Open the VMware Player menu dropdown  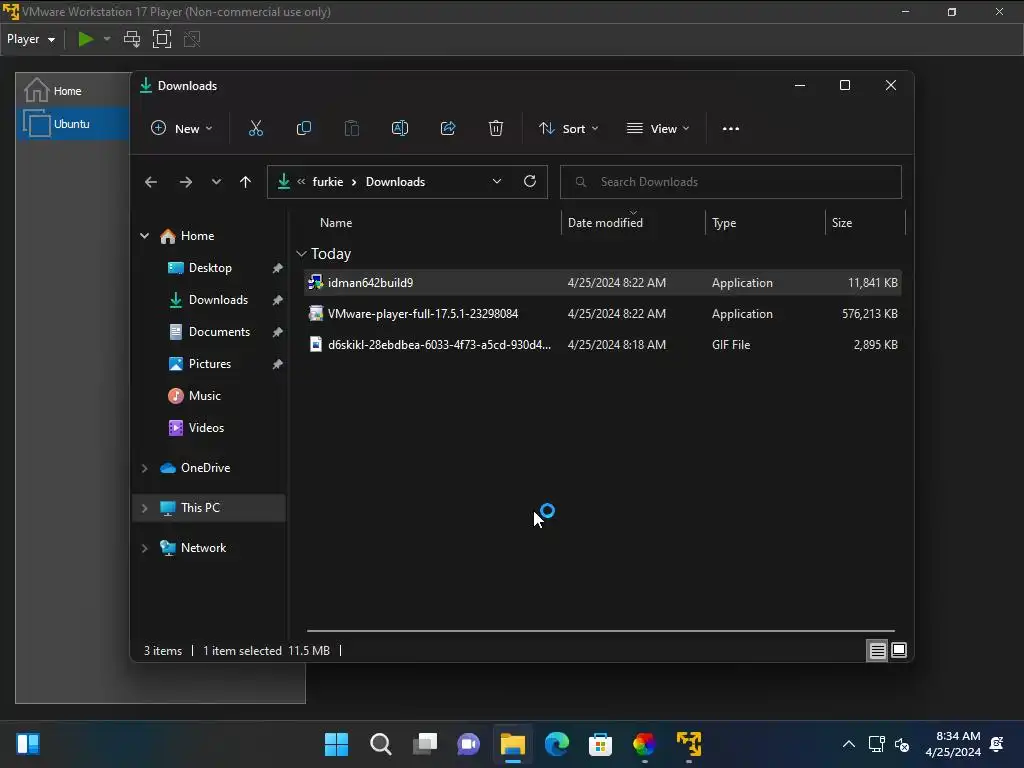tap(31, 39)
